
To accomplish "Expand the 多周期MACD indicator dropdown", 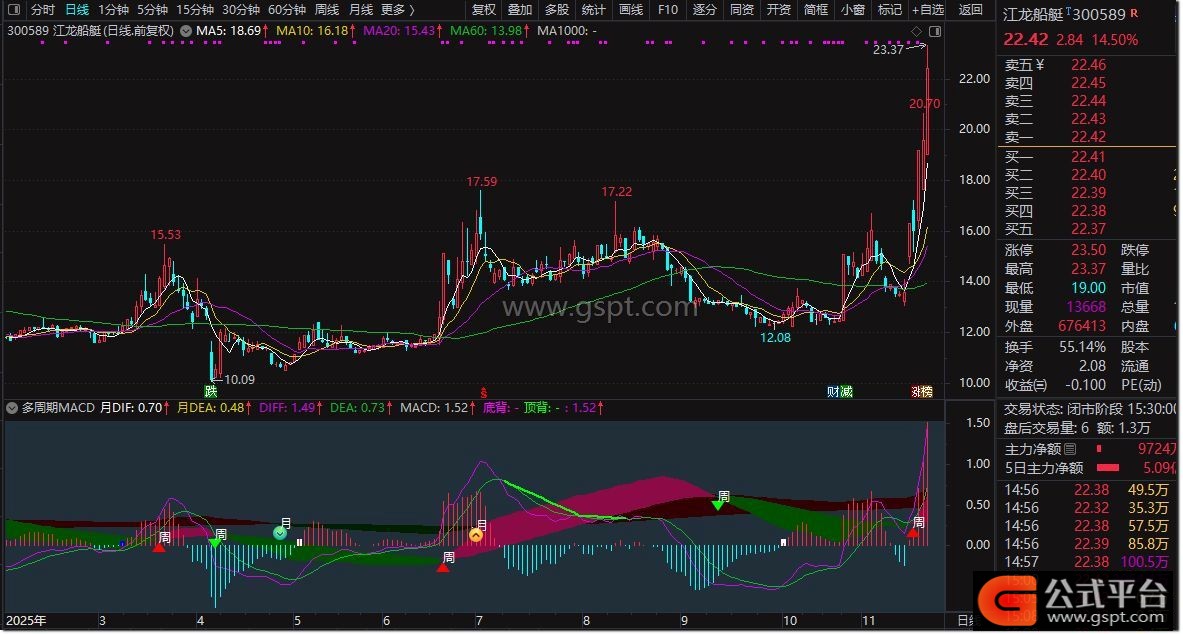I will 11,408.
